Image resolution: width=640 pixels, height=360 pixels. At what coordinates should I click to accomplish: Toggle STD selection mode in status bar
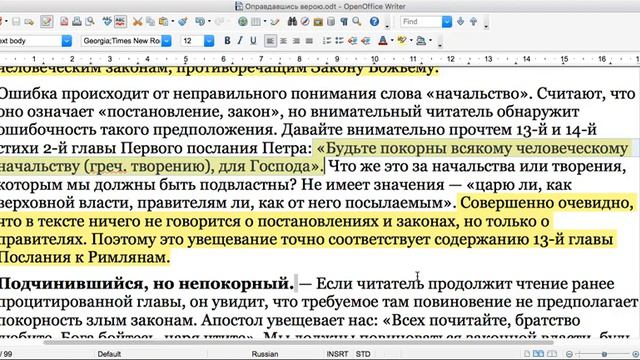[363, 354]
